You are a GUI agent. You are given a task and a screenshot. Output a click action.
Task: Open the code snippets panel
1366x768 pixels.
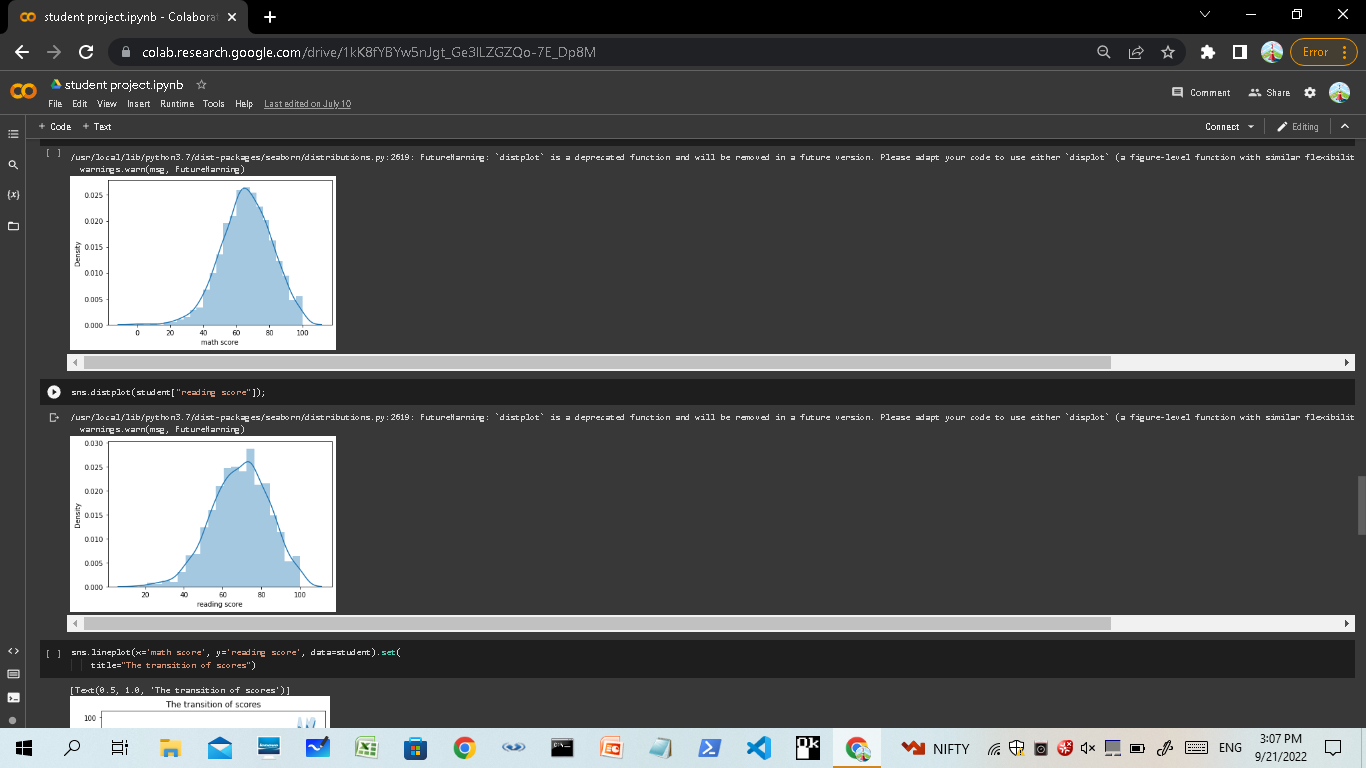[13, 651]
